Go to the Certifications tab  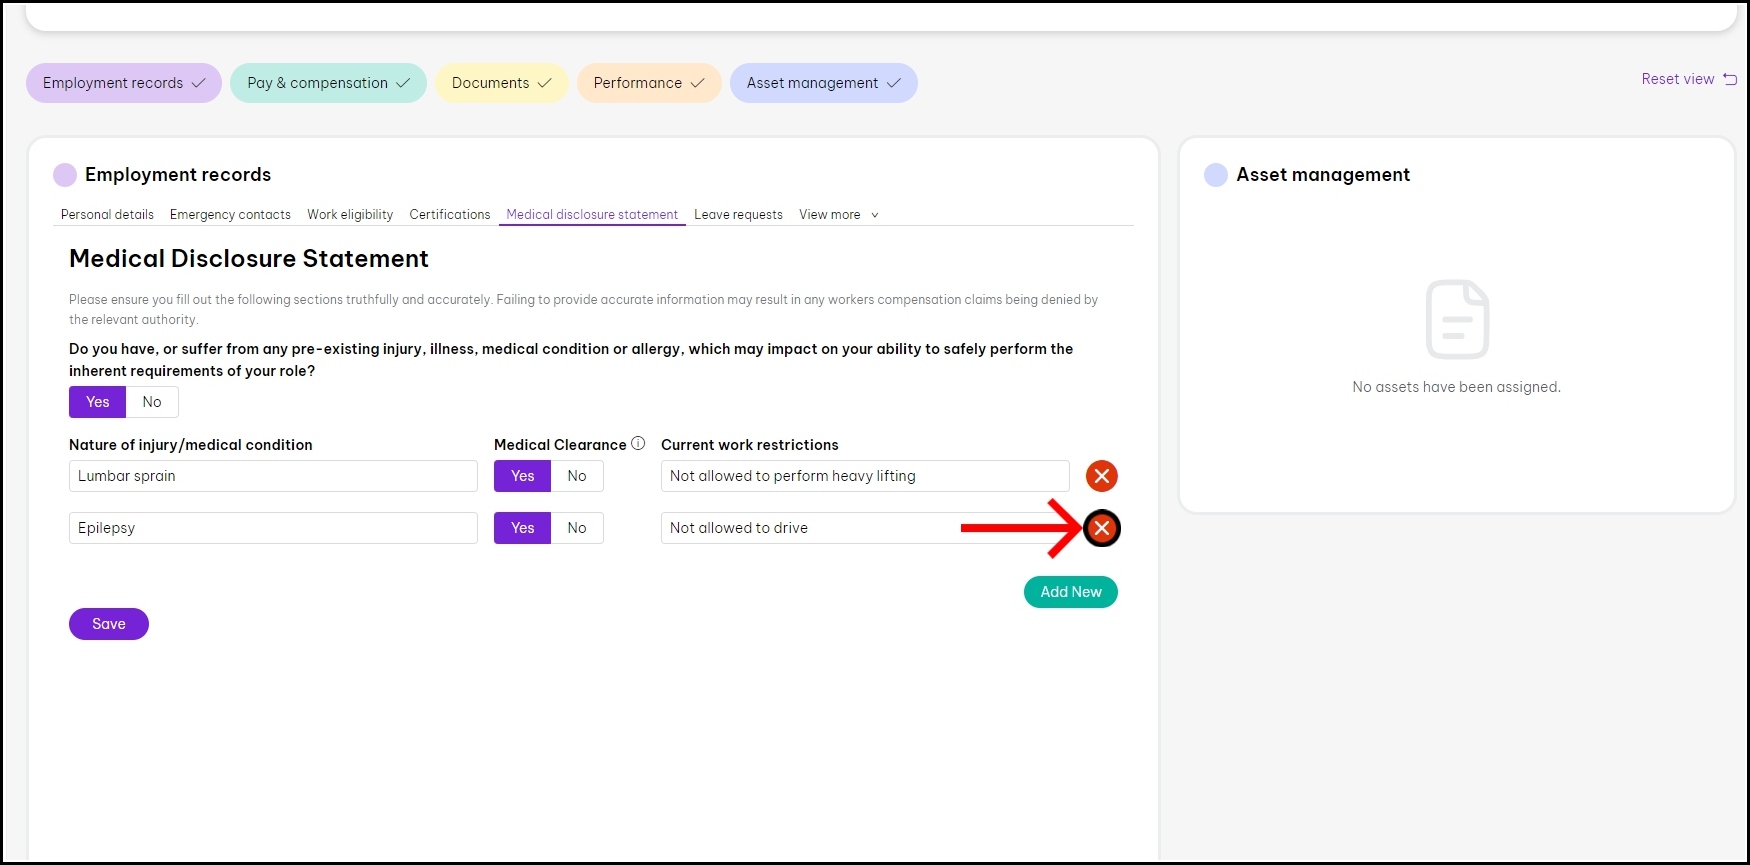[x=449, y=215]
